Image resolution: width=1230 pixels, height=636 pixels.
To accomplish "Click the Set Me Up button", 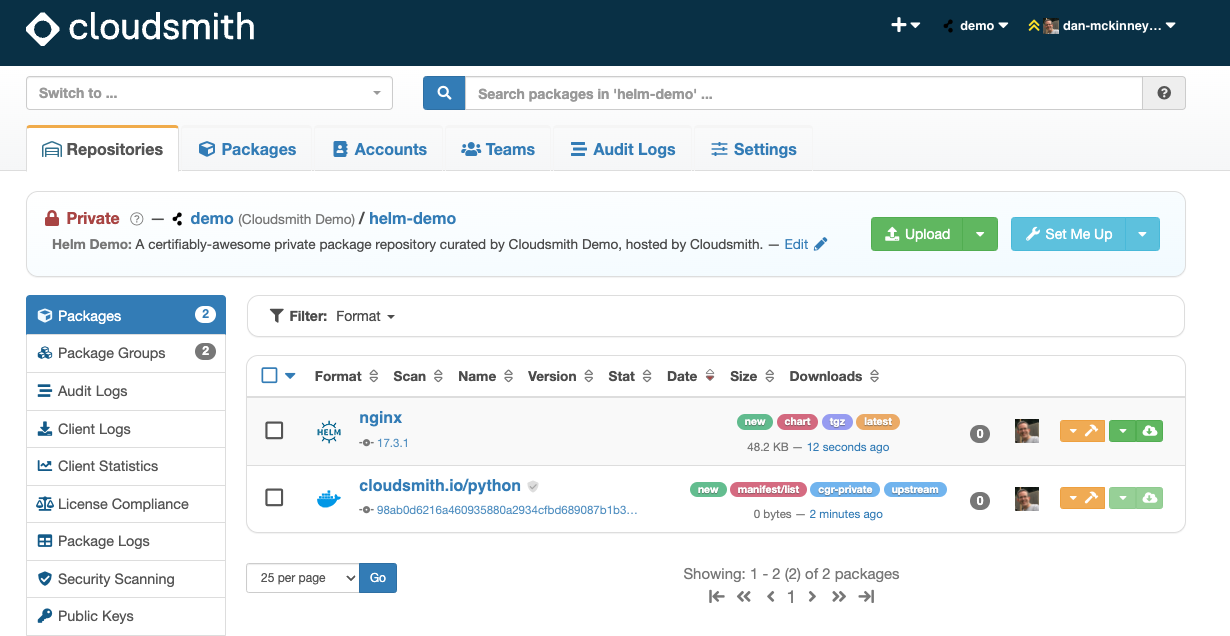I will coord(1068,234).
